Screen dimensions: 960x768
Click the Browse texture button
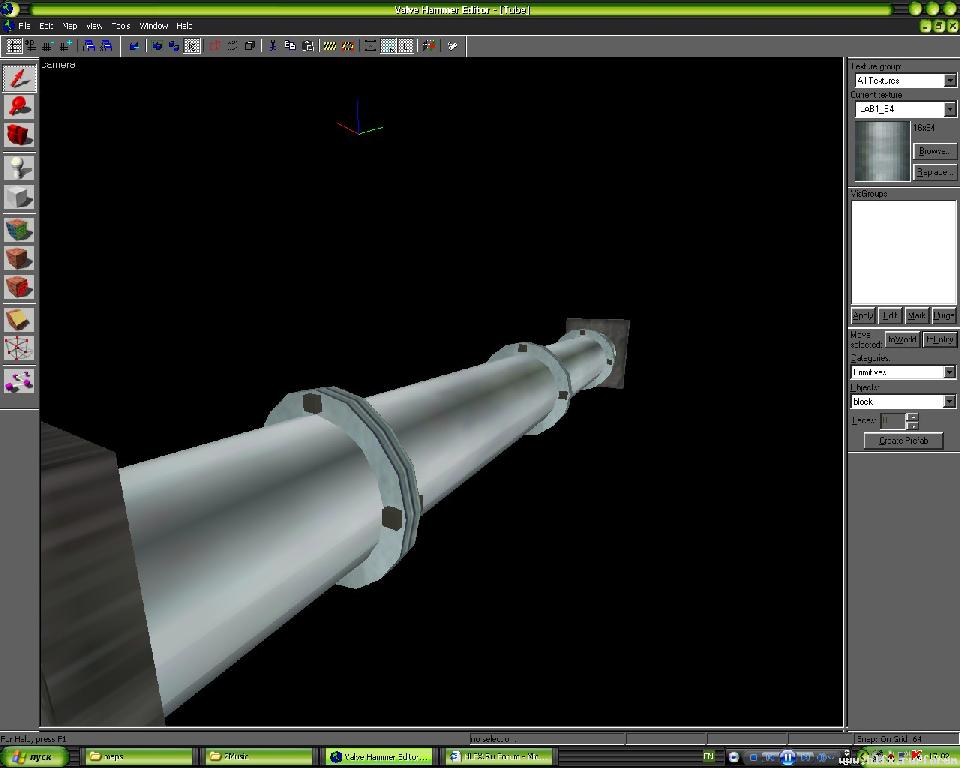[x=934, y=151]
